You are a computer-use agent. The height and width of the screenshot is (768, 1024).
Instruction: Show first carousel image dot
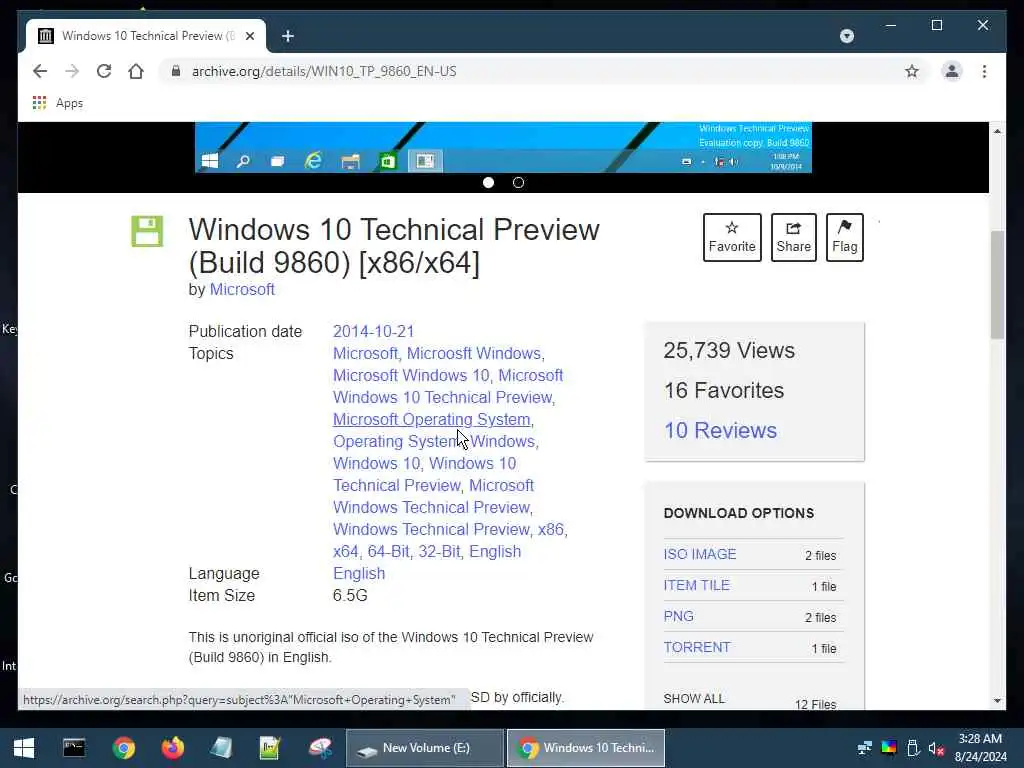tap(488, 183)
